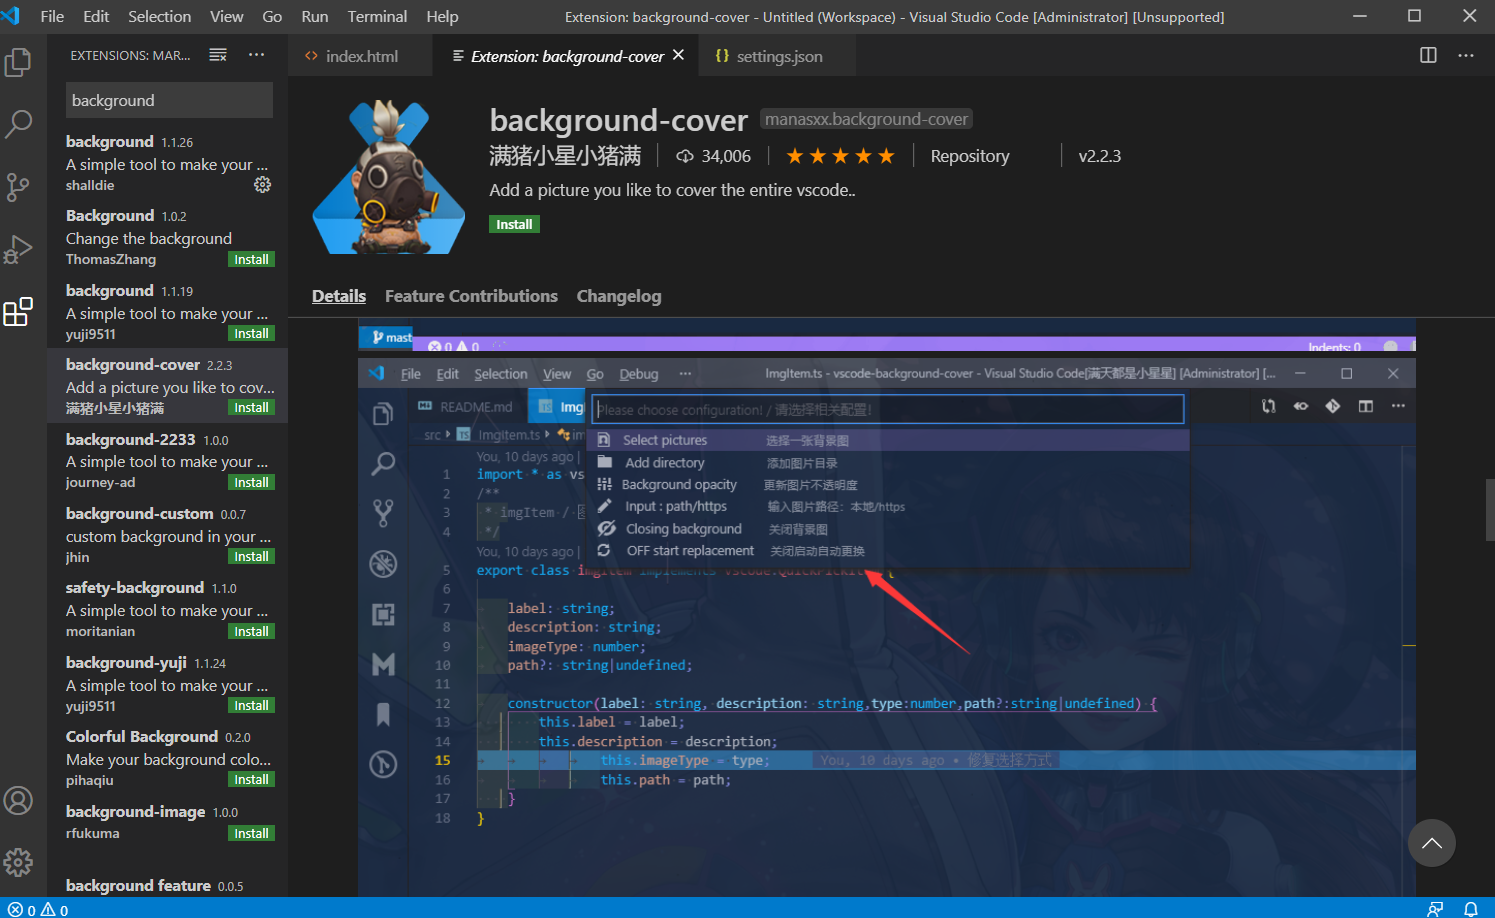Install background-yuji extension
This screenshot has height=918, width=1495.
pyautogui.click(x=251, y=705)
